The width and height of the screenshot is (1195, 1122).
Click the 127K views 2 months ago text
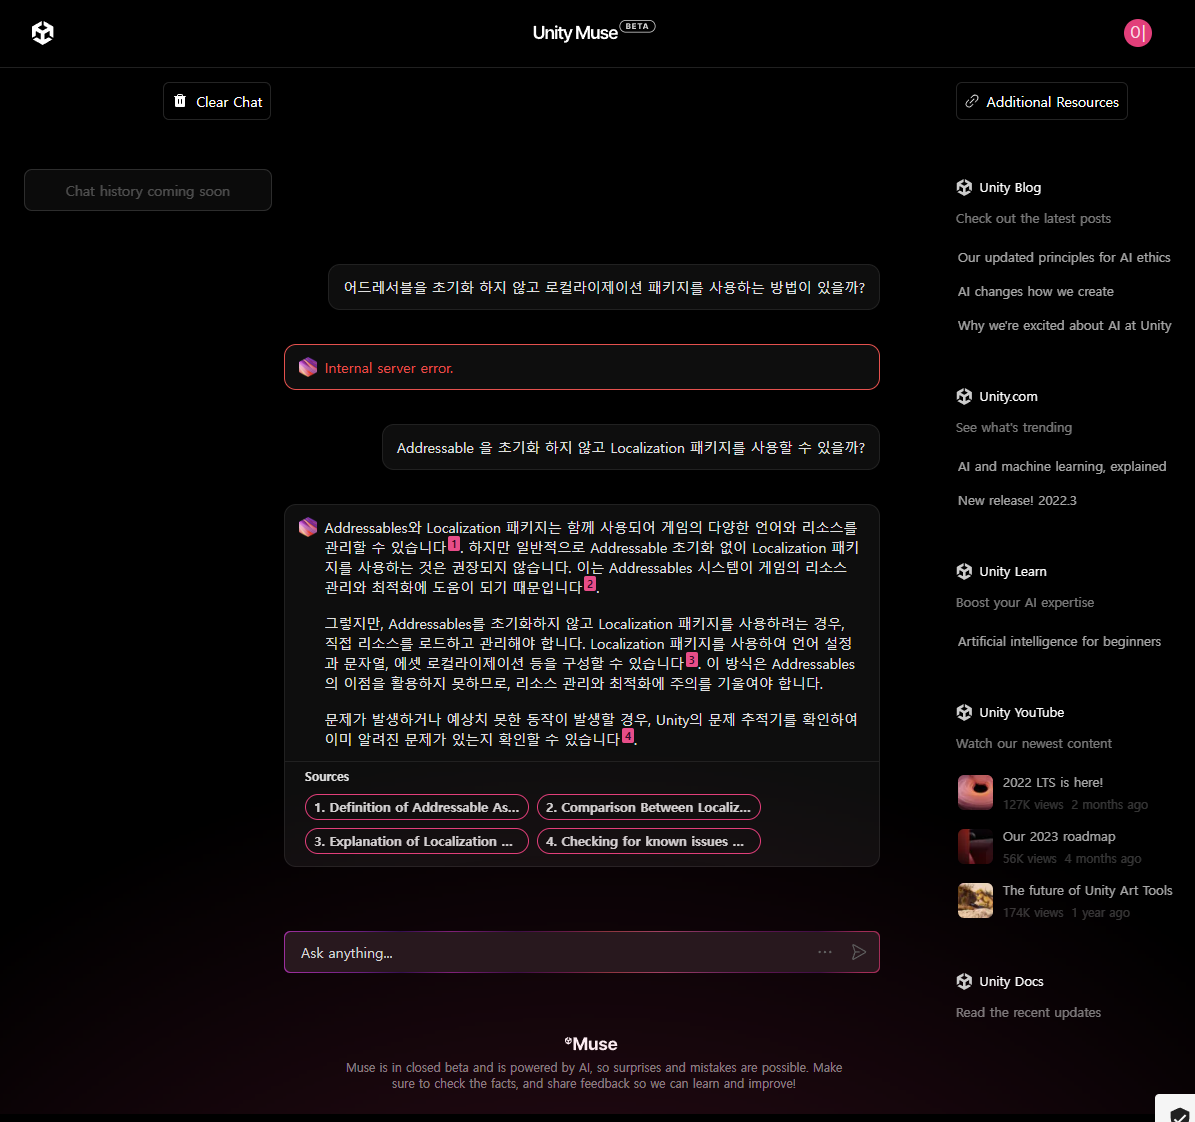point(1075,805)
